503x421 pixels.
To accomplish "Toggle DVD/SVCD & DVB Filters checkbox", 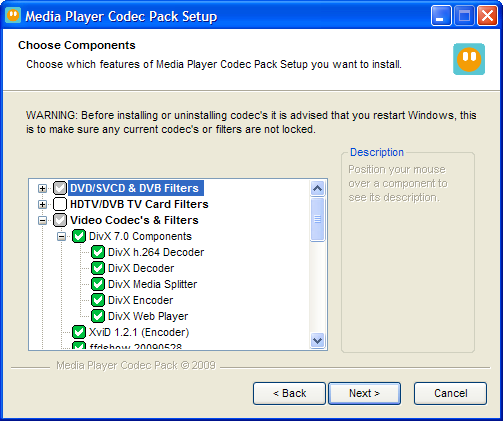I will (60, 188).
